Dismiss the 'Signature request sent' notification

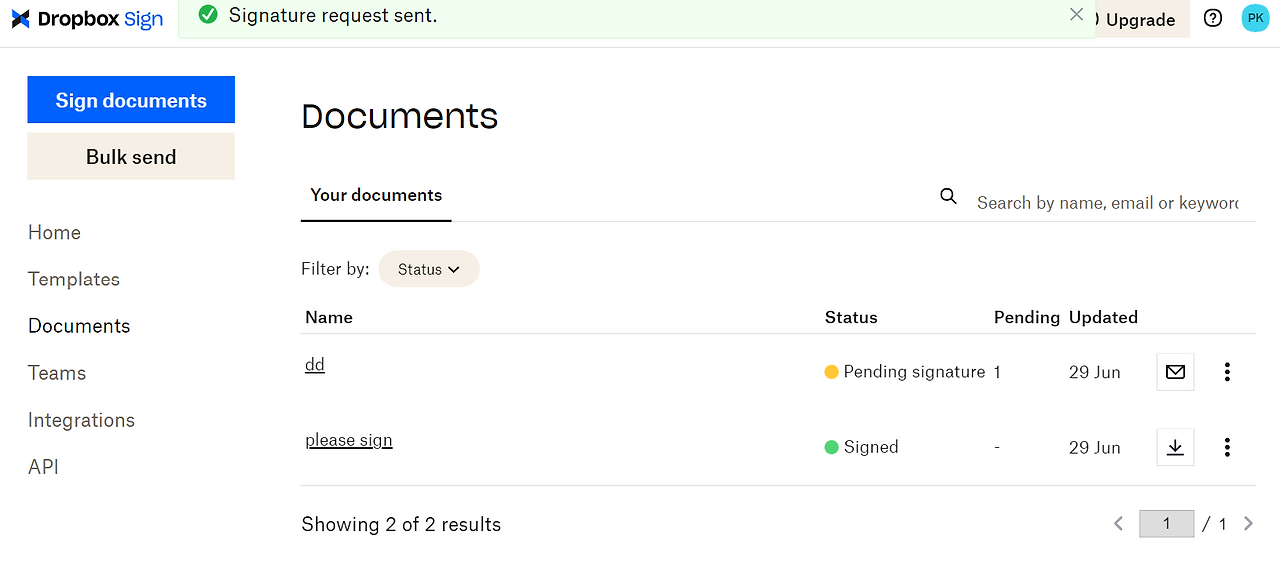click(x=1076, y=14)
